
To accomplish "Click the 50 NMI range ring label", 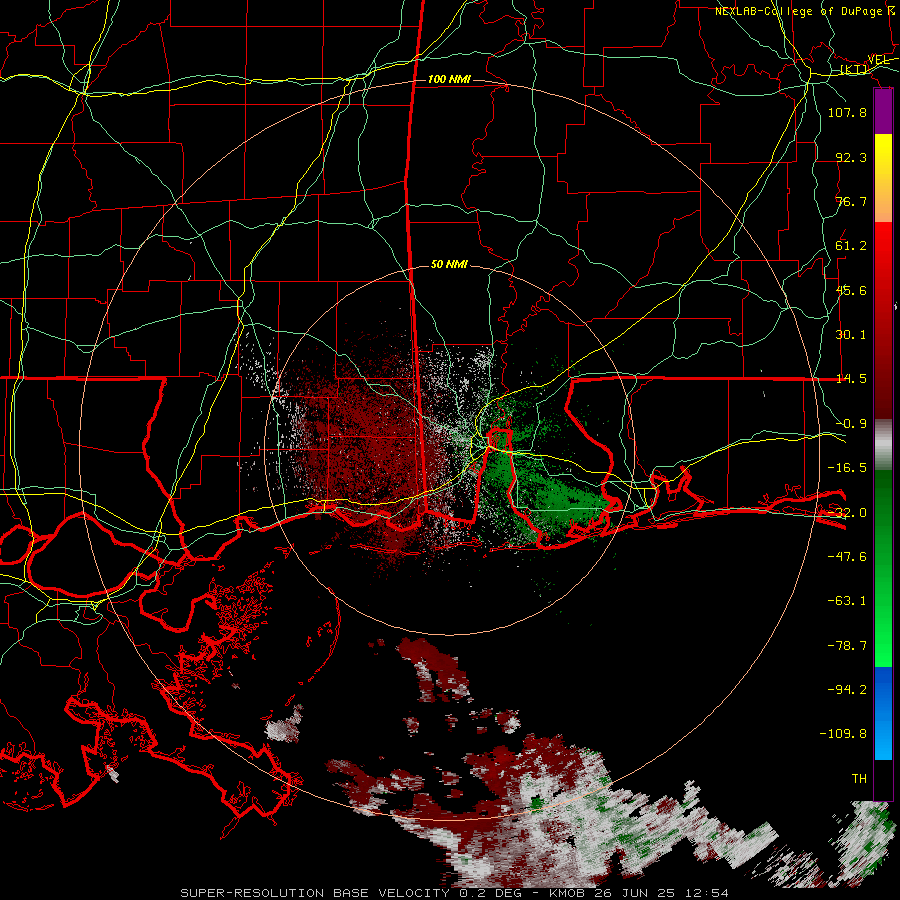I will tap(449, 265).
